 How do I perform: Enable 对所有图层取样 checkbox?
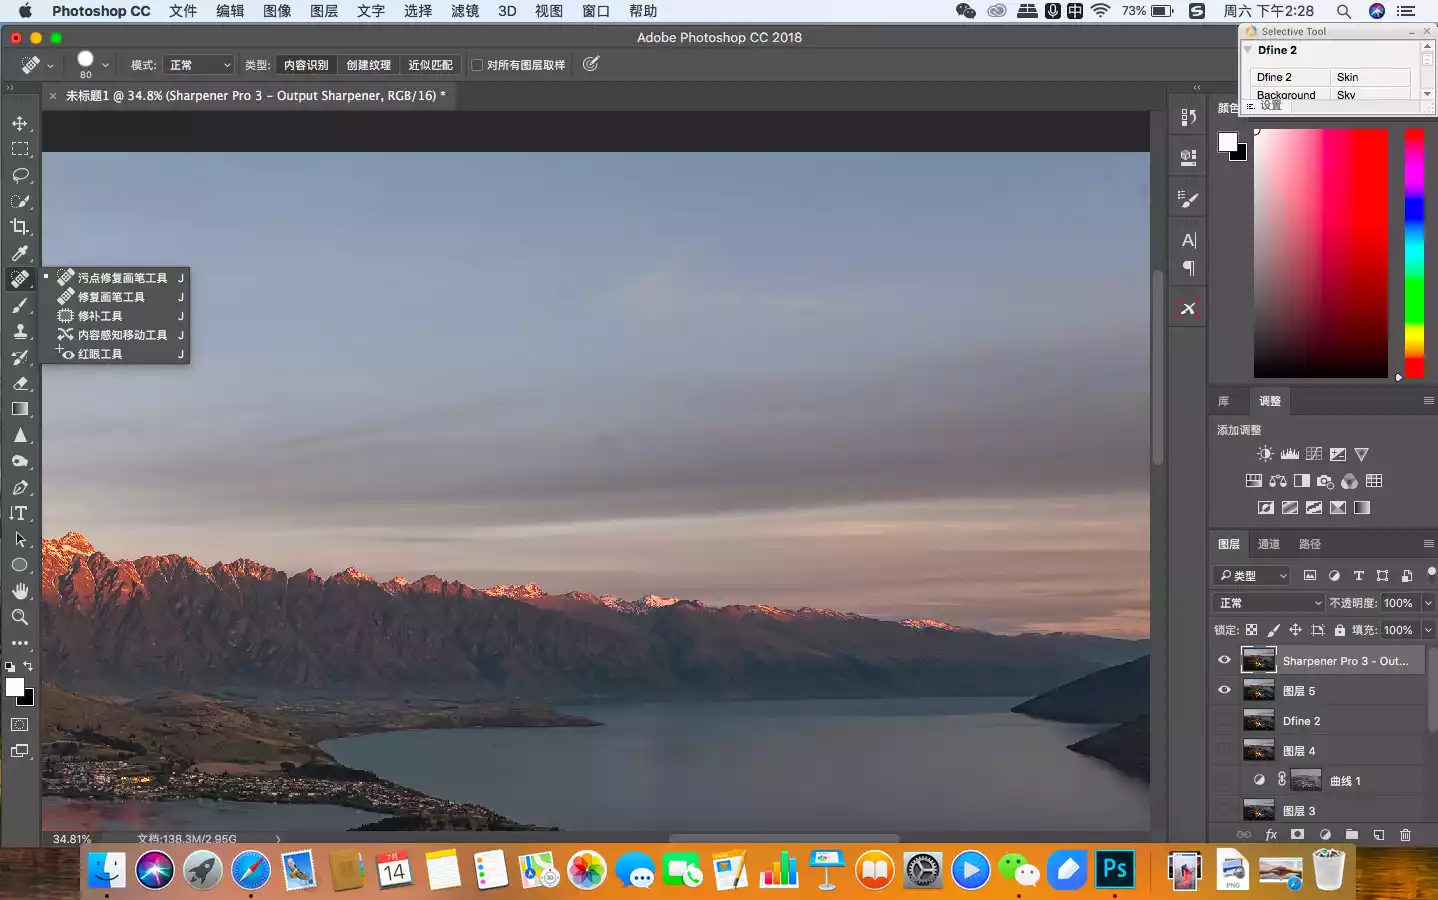click(477, 65)
